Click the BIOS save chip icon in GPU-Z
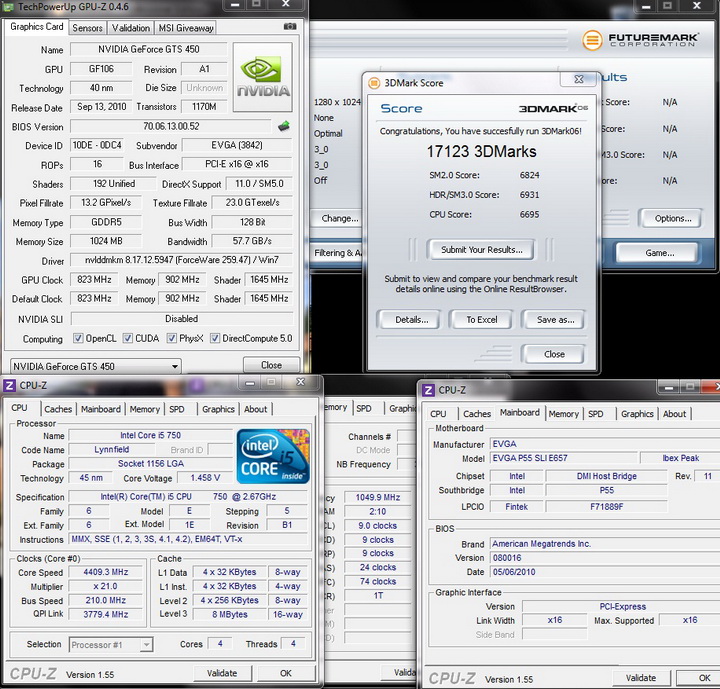 pos(284,126)
